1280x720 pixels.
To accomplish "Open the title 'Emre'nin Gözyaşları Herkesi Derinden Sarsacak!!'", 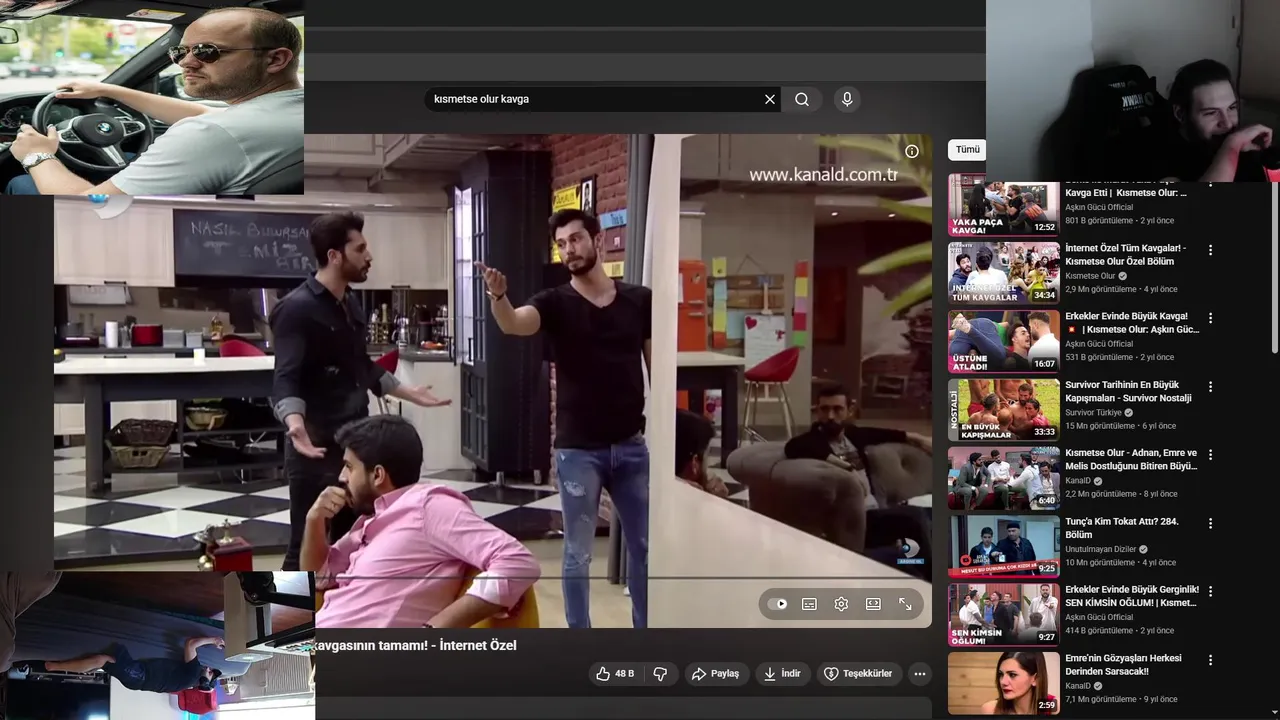I will 1124,665.
